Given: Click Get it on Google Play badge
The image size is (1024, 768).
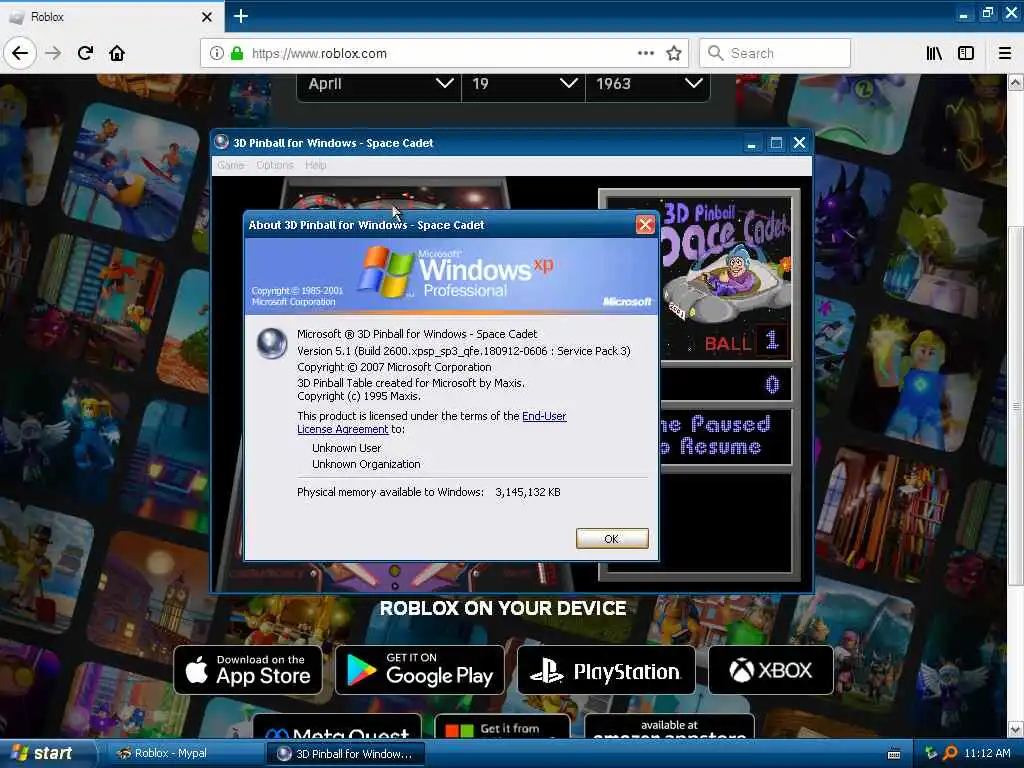Looking at the screenshot, I should click(420, 670).
